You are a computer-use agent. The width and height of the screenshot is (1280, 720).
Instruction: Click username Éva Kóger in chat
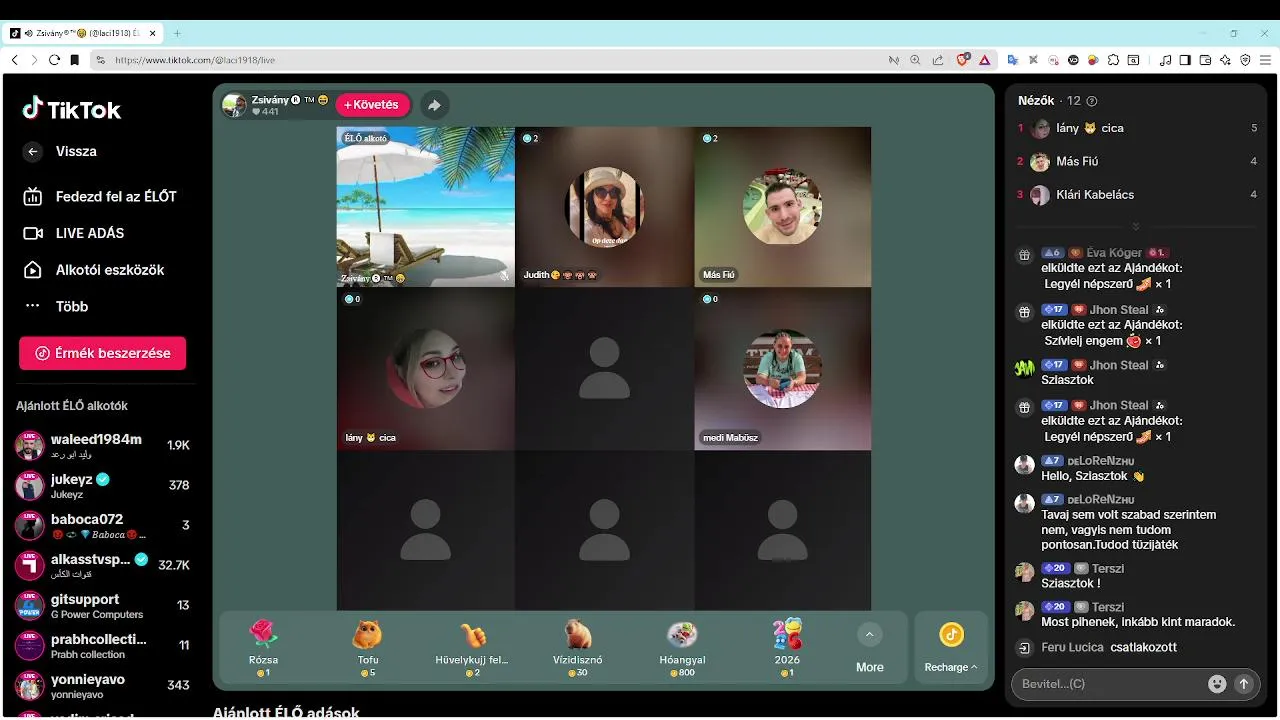point(1113,253)
